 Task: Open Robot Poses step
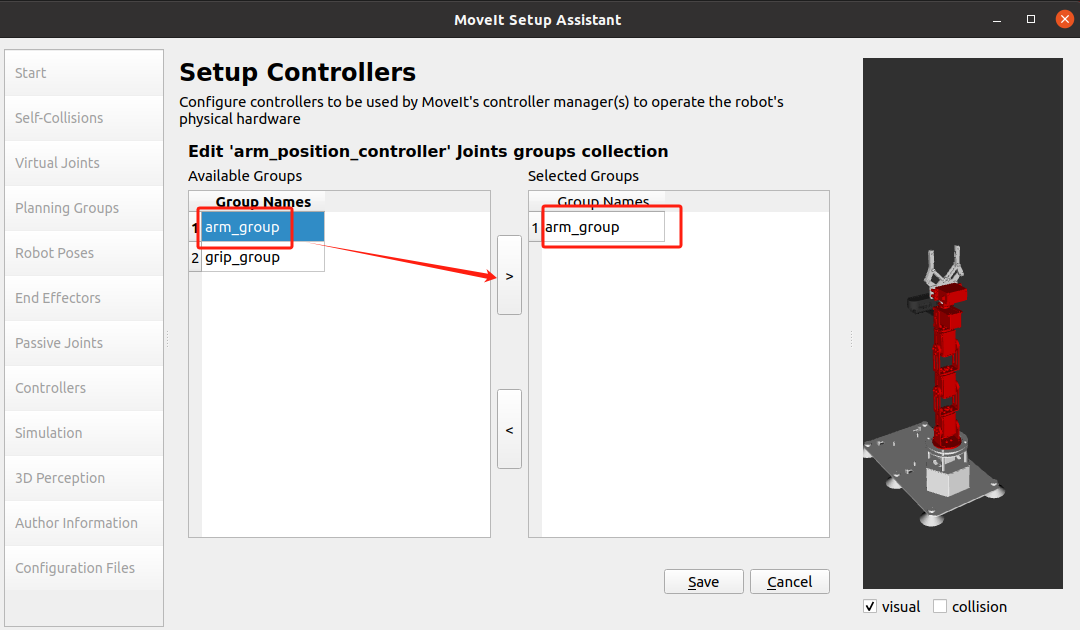pos(84,253)
